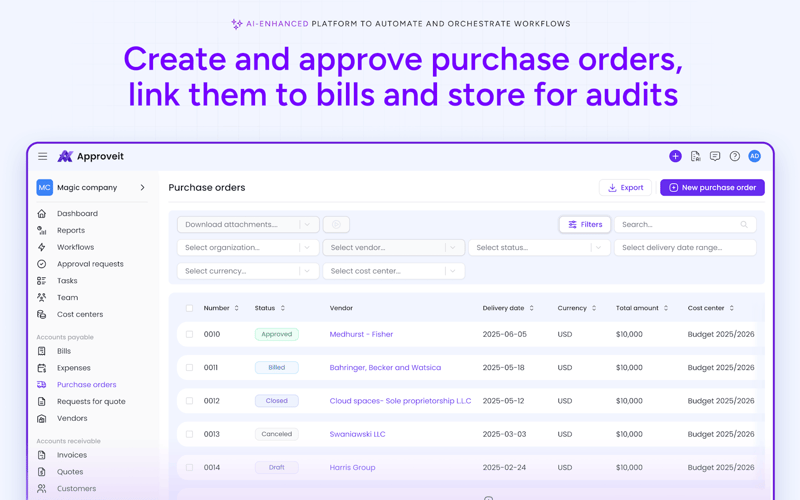Open Workflows in sidebar
Screen dimensions: 800x500
point(76,247)
